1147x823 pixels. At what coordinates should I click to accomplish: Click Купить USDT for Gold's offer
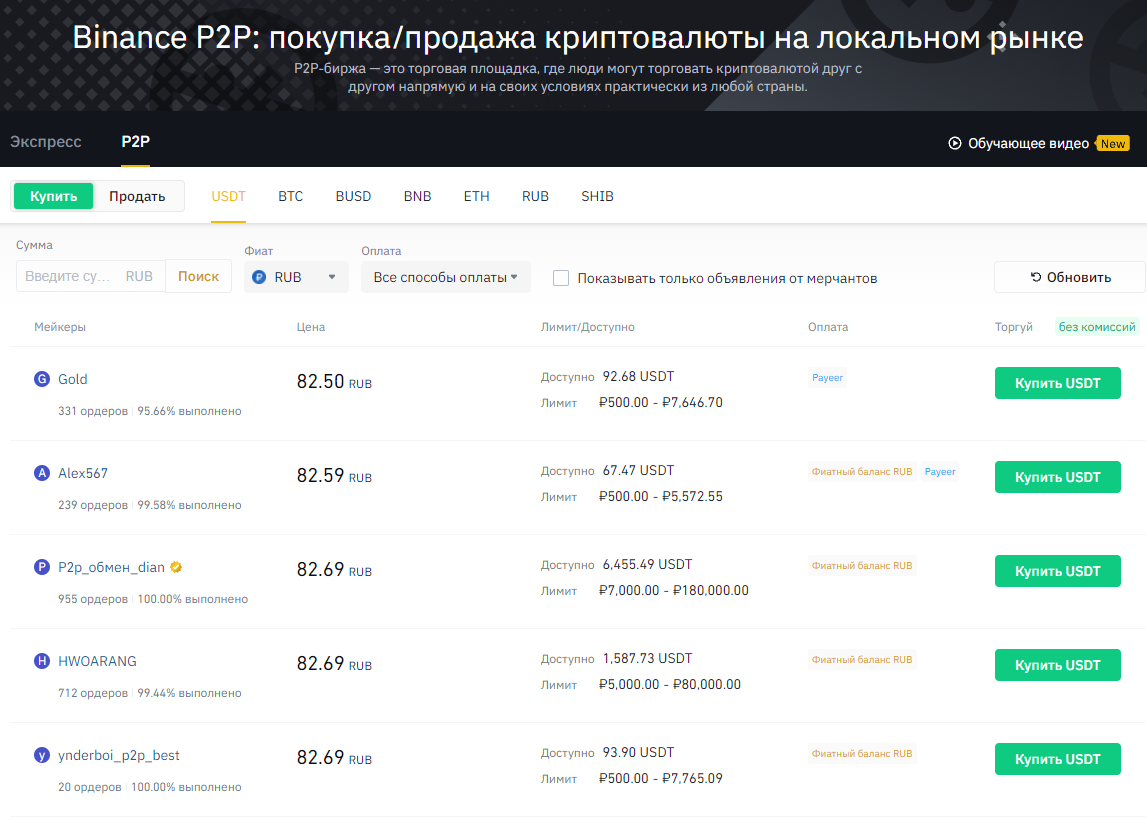(x=1057, y=383)
